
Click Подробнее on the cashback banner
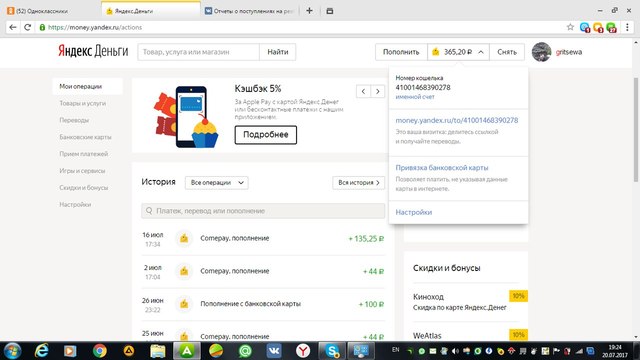(266, 135)
